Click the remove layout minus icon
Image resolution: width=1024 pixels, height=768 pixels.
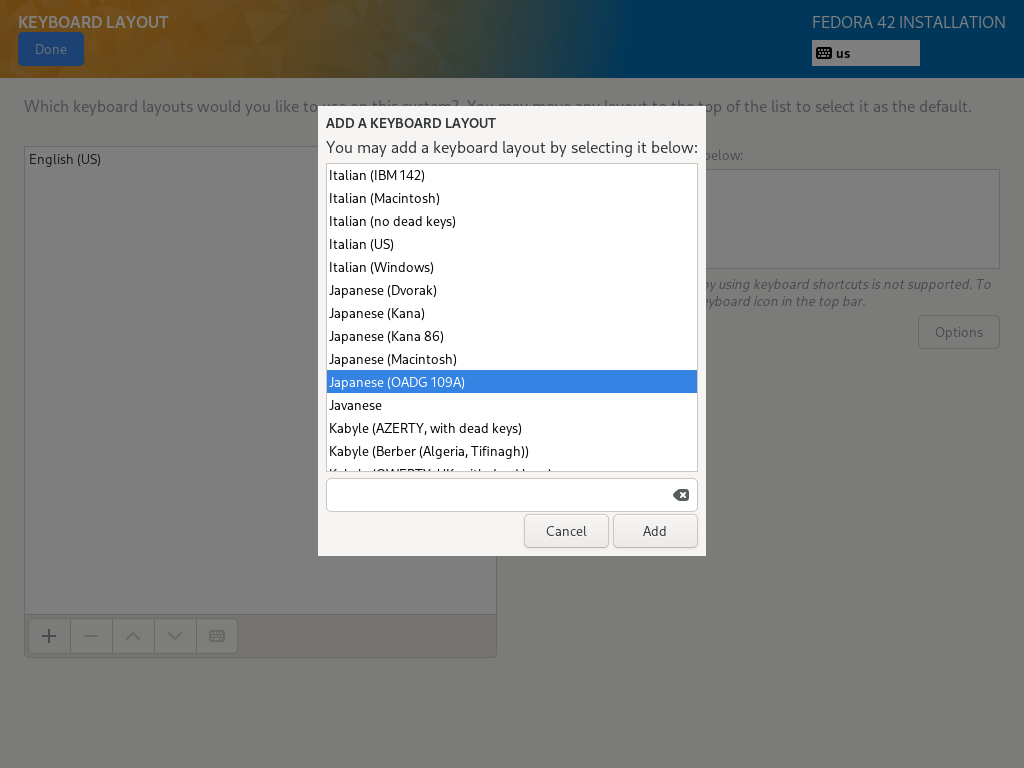(x=91, y=636)
